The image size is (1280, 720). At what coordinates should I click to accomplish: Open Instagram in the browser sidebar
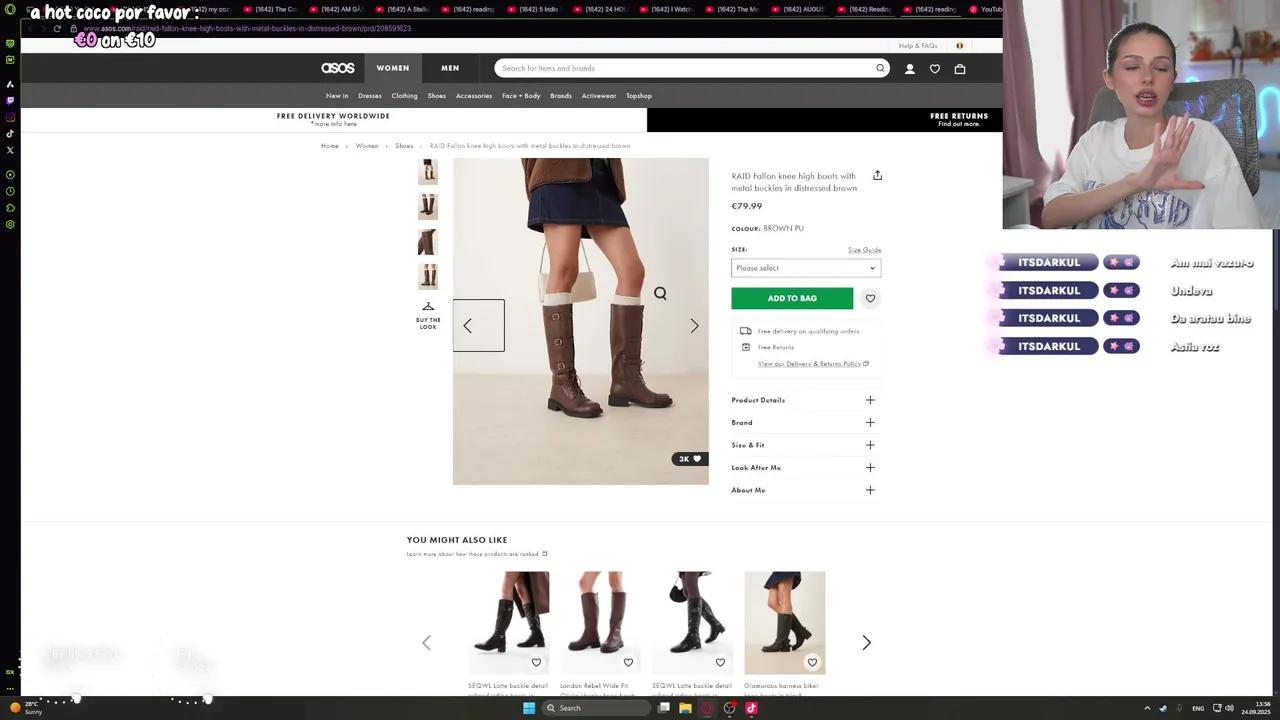[x=10, y=117]
